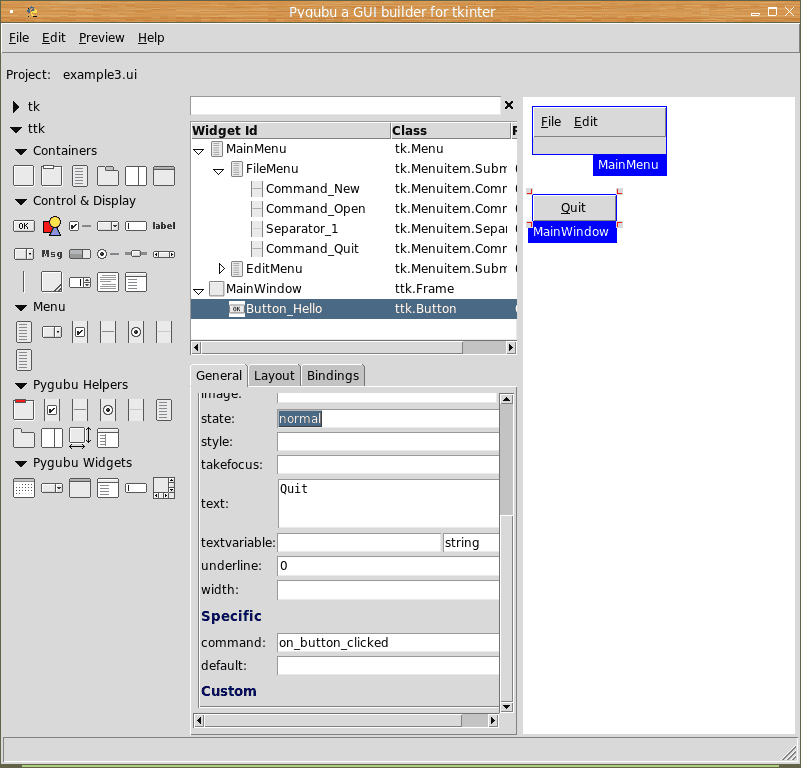Collapse the Pygubu Helpers section
Image resolution: width=801 pixels, height=768 pixels.
coord(21,386)
